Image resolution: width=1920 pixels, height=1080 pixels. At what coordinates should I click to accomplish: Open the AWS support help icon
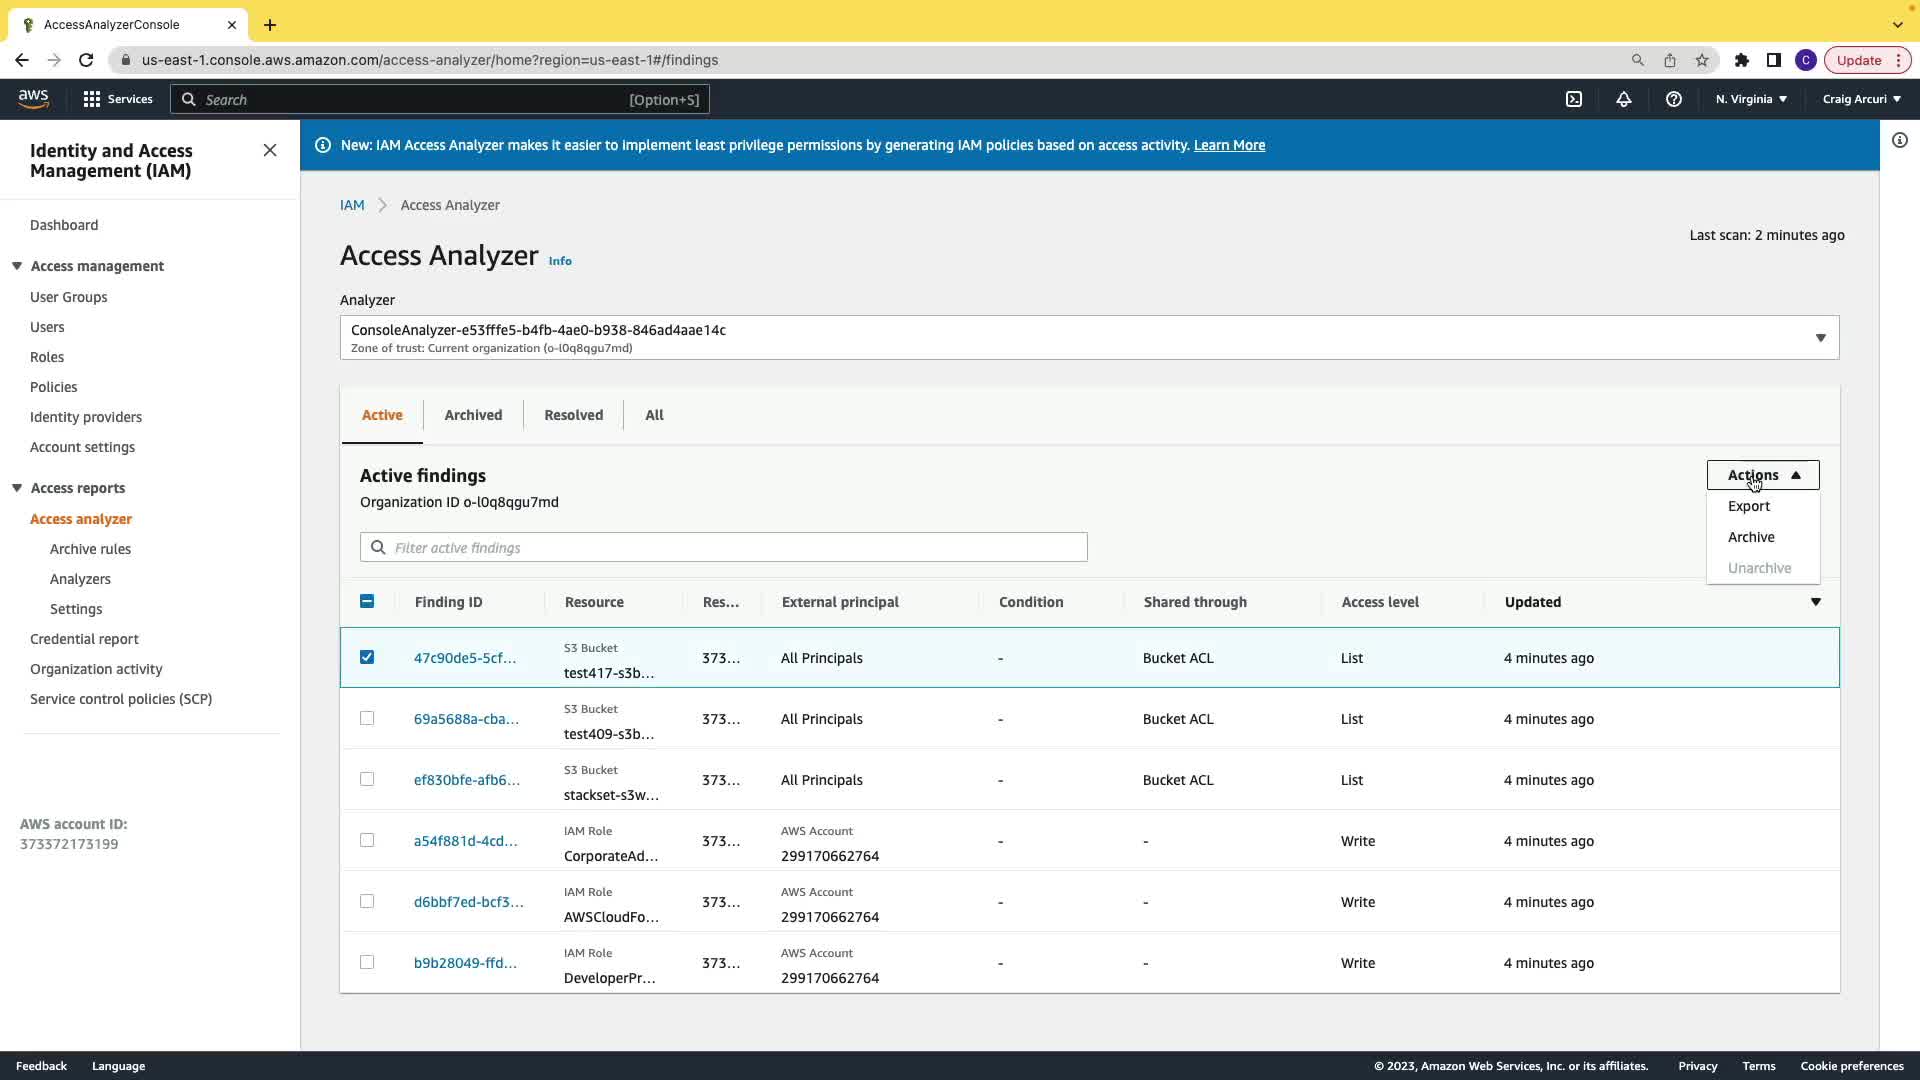1674,99
